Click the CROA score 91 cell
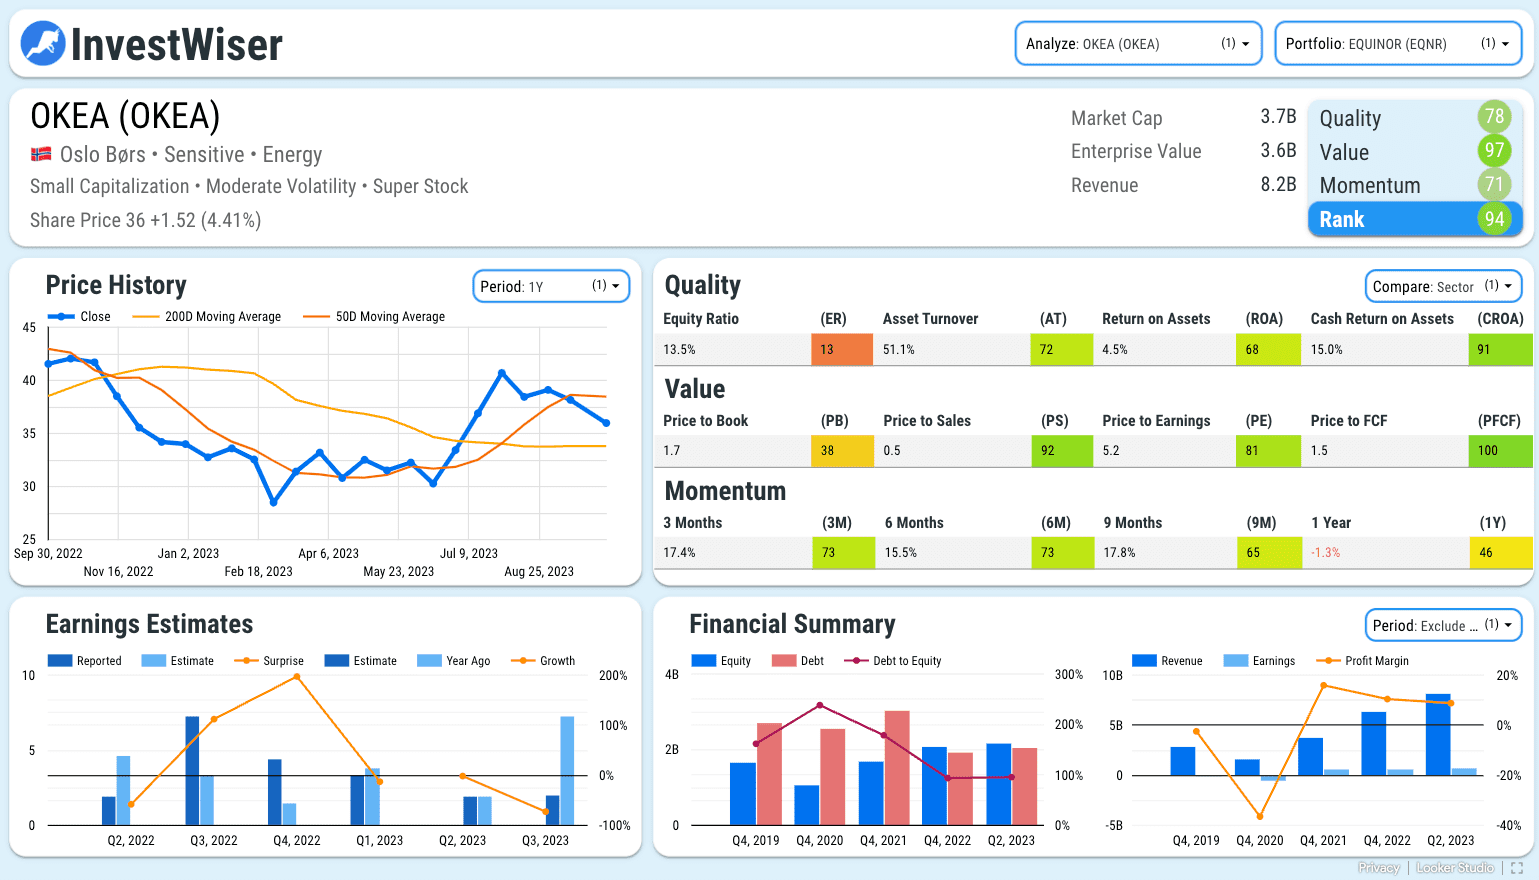The height and width of the screenshot is (880, 1539). 1500,350
